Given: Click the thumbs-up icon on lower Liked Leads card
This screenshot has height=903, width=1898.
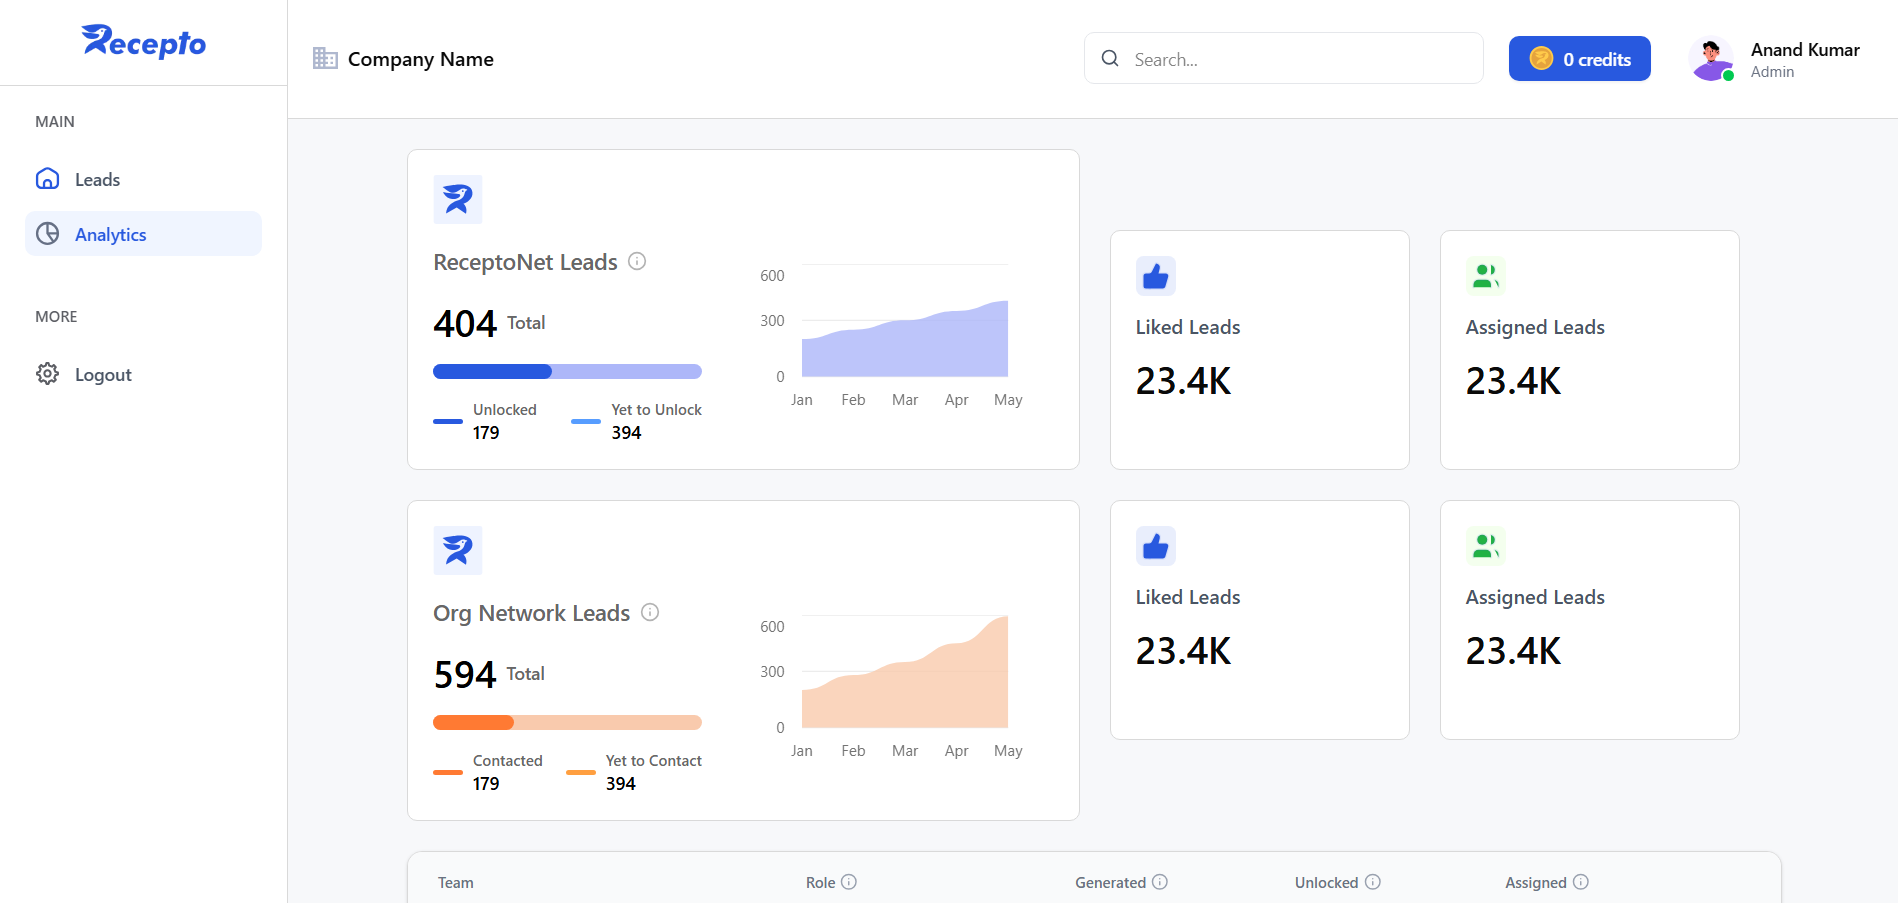Looking at the screenshot, I should coord(1155,546).
